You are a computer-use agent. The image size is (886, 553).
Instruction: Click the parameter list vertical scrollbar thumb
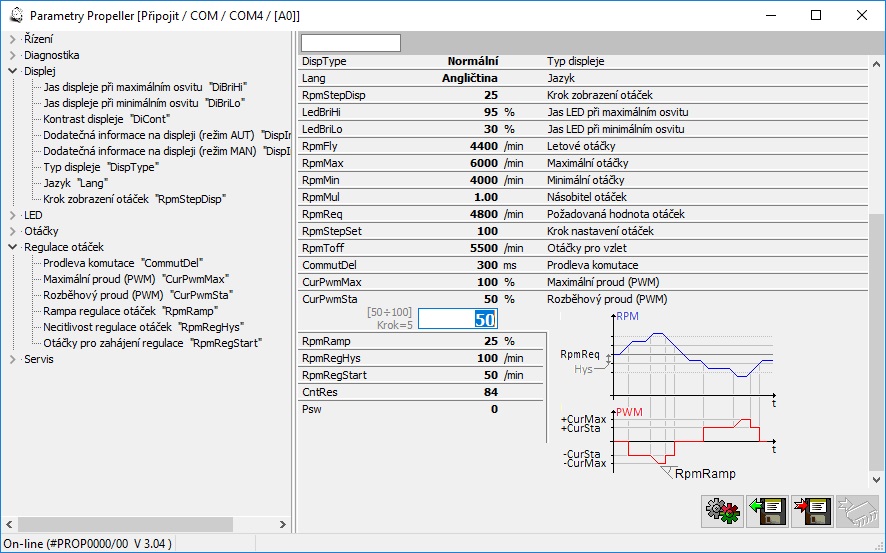[x=876, y=341]
